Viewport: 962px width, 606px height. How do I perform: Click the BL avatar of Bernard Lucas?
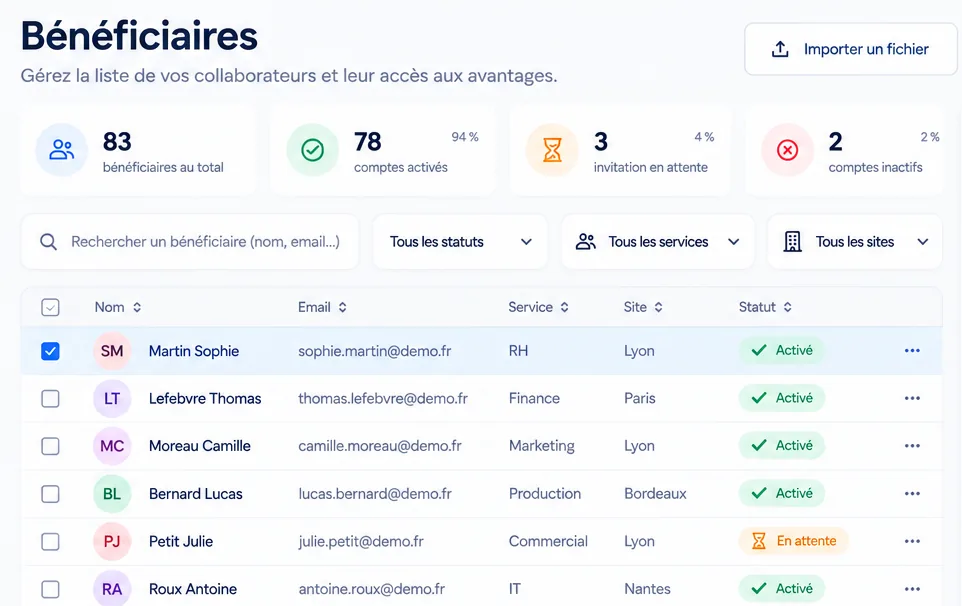112,494
